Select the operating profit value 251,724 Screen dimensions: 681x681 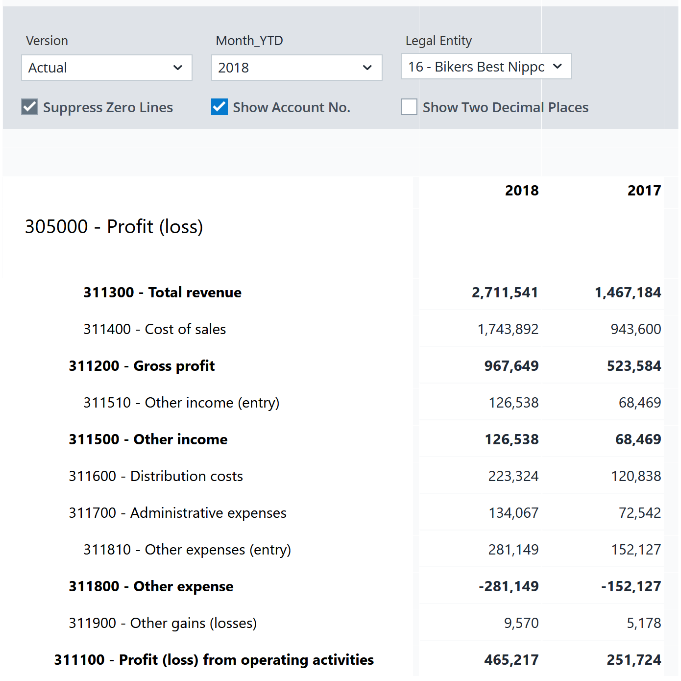(634, 660)
